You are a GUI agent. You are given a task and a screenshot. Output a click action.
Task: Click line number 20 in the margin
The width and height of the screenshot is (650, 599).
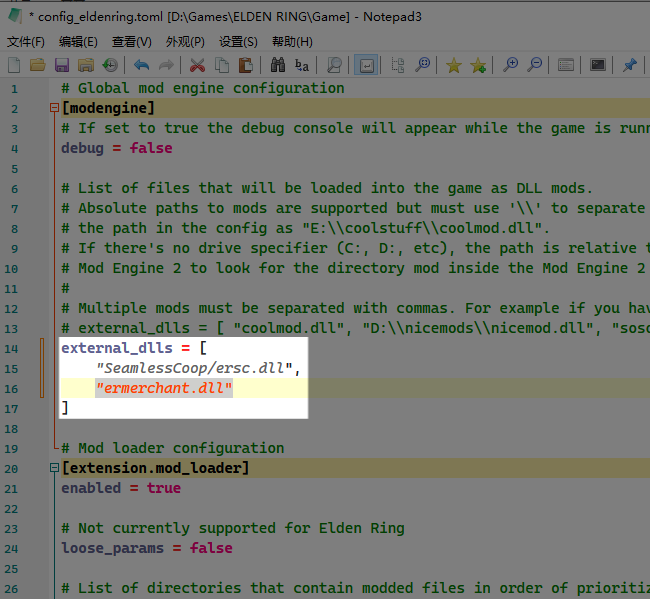point(12,469)
